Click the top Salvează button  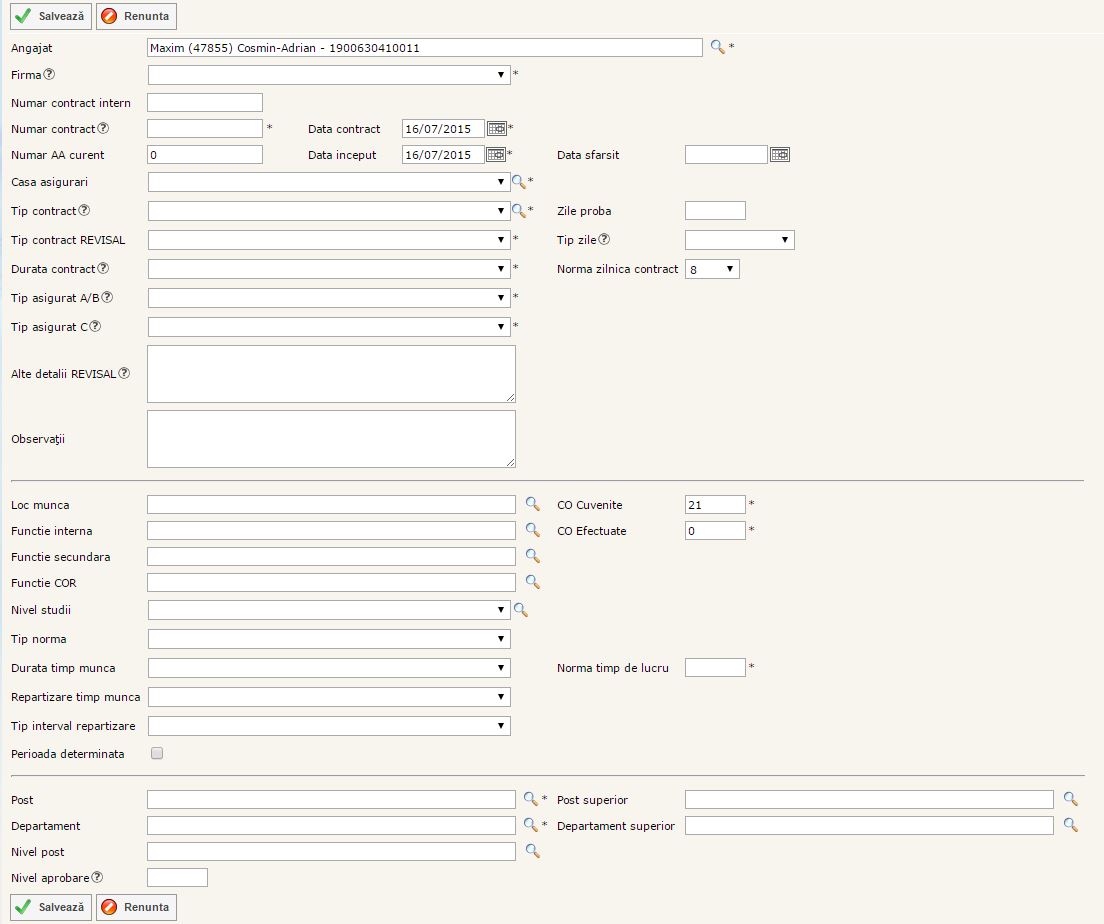(x=51, y=16)
